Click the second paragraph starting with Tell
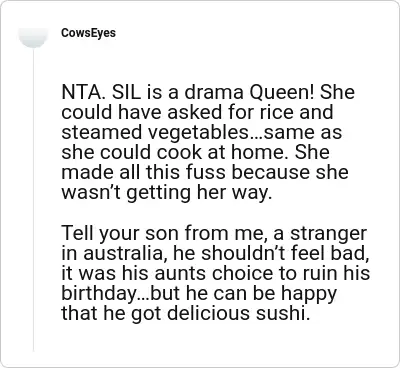The image size is (400, 368). click(x=216, y=273)
